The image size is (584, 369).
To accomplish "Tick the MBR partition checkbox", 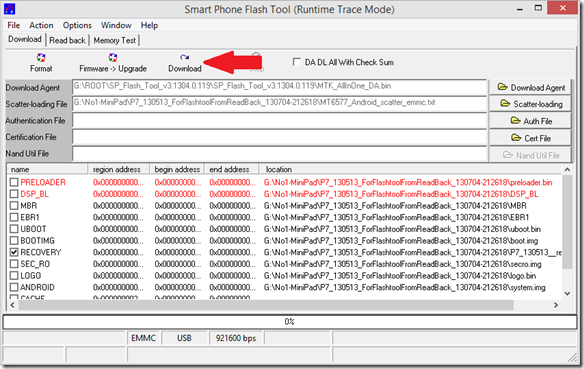I will [x=14, y=206].
